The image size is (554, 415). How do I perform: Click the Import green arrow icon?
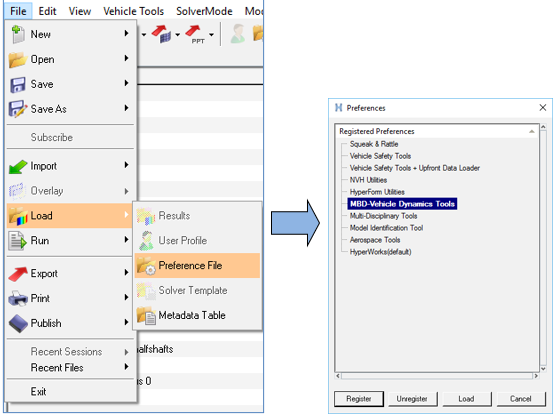tap(18, 166)
